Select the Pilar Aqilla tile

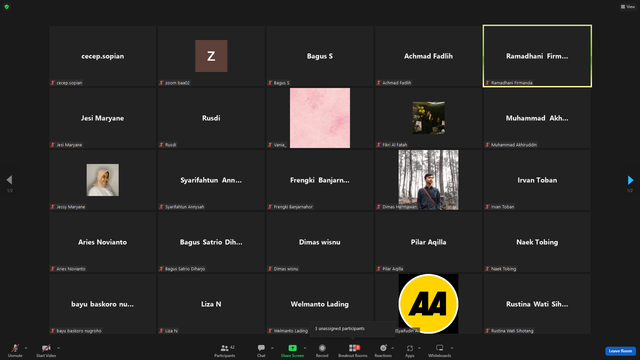[428, 242]
